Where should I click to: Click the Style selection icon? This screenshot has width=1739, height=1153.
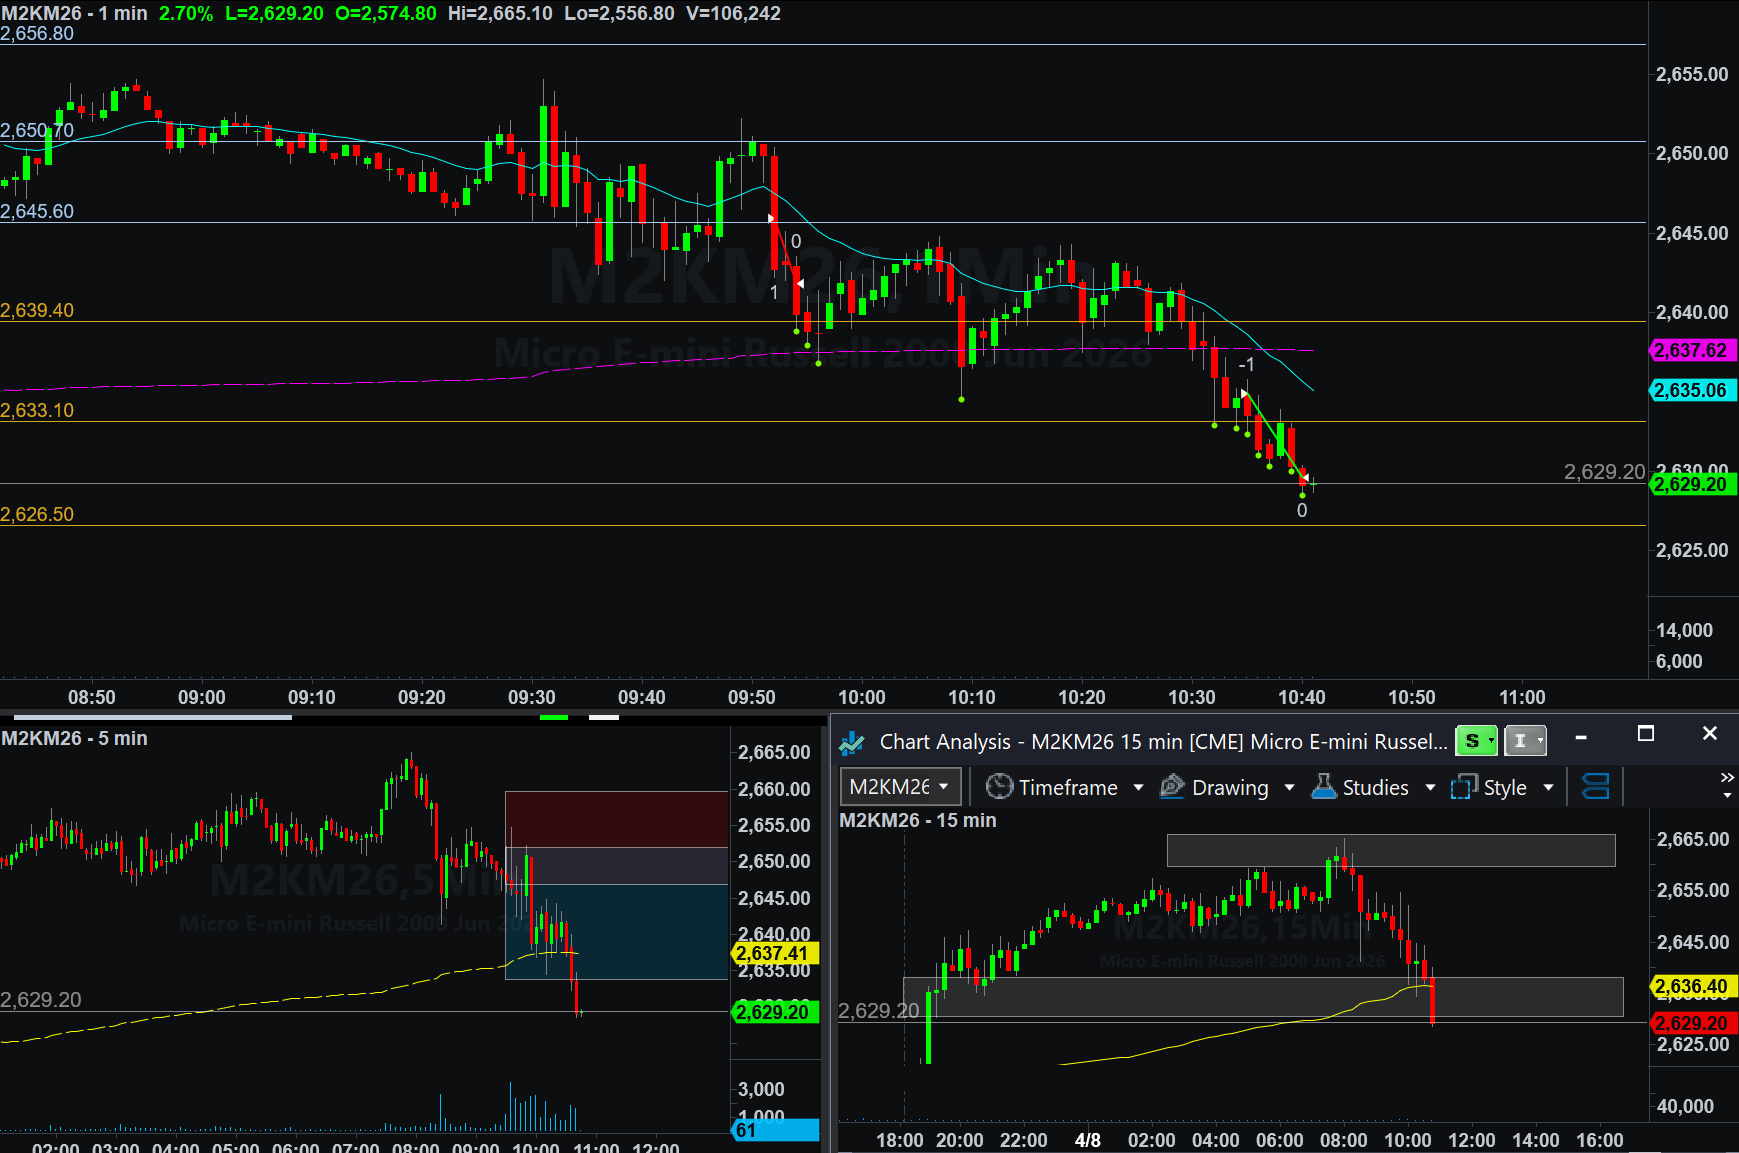(x=1464, y=787)
